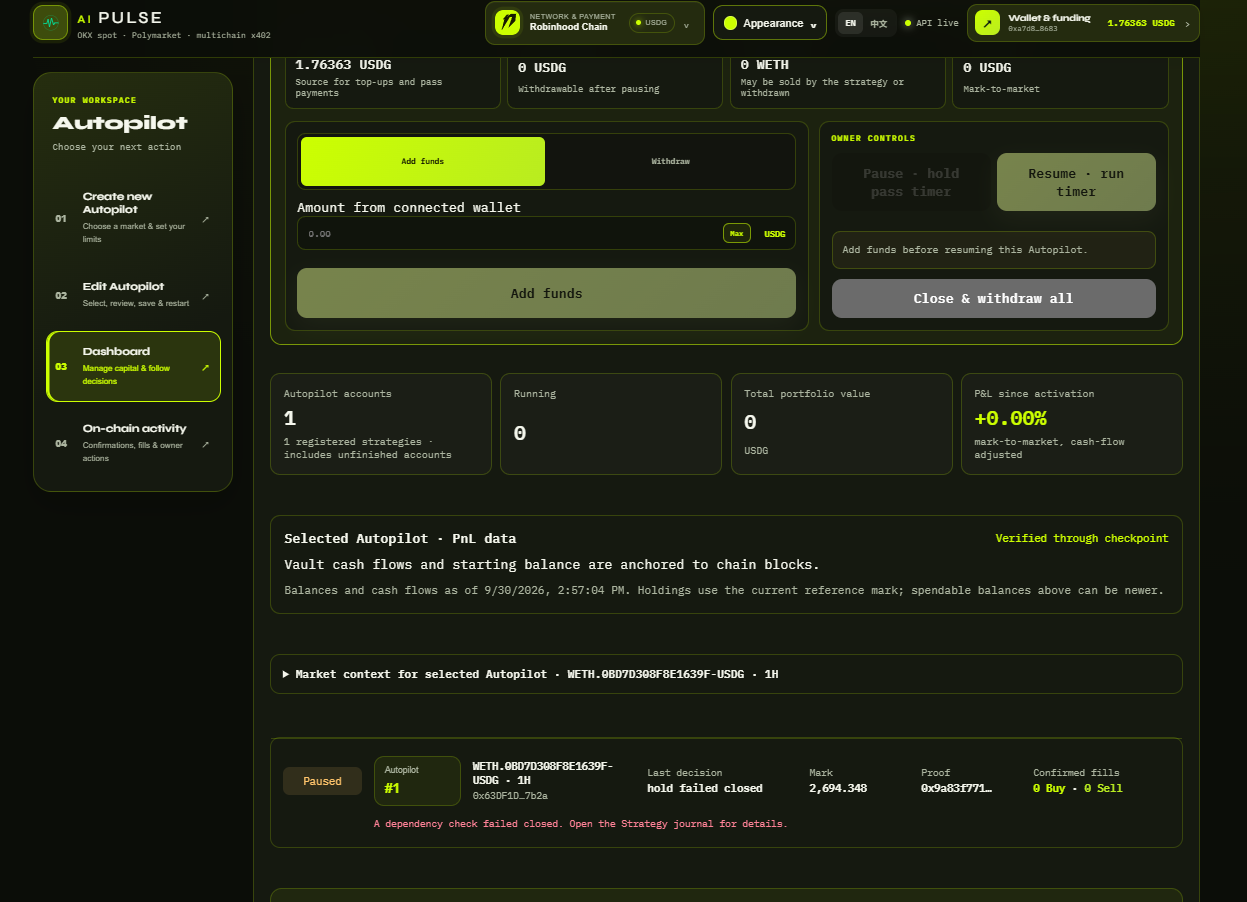Click the Mark value 2,694.348
Viewport: 1247px width, 902px height.
tap(838, 788)
